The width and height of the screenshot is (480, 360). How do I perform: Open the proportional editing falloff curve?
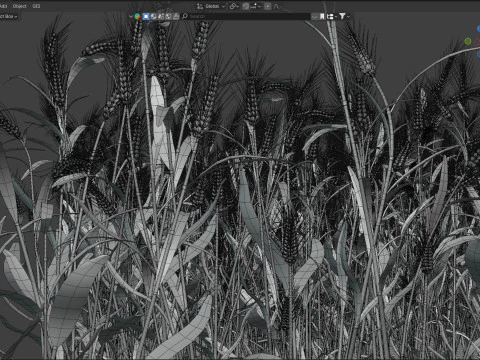pos(276,6)
